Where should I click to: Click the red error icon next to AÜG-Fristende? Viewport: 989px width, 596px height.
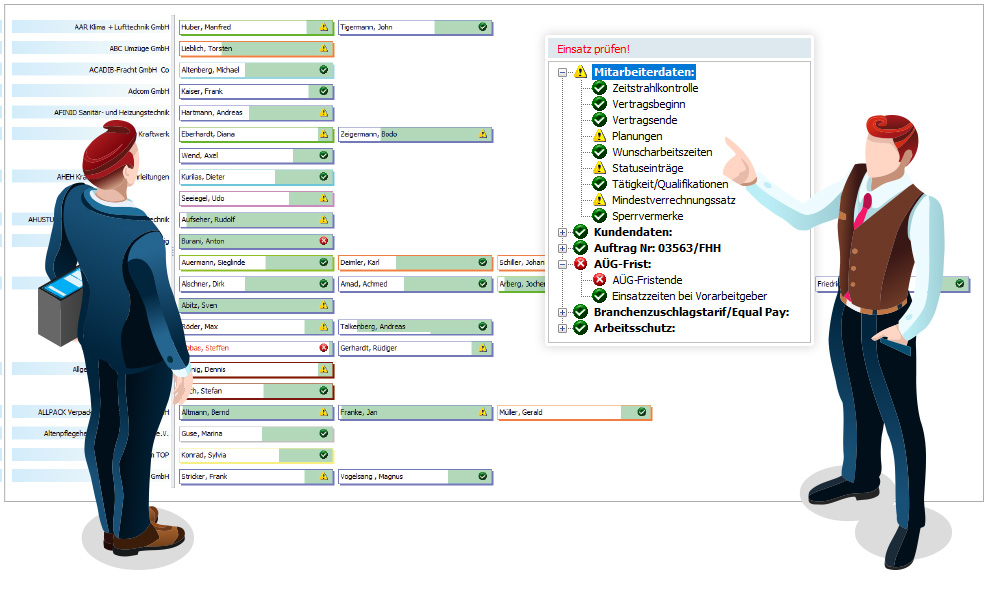coord(600,280)
